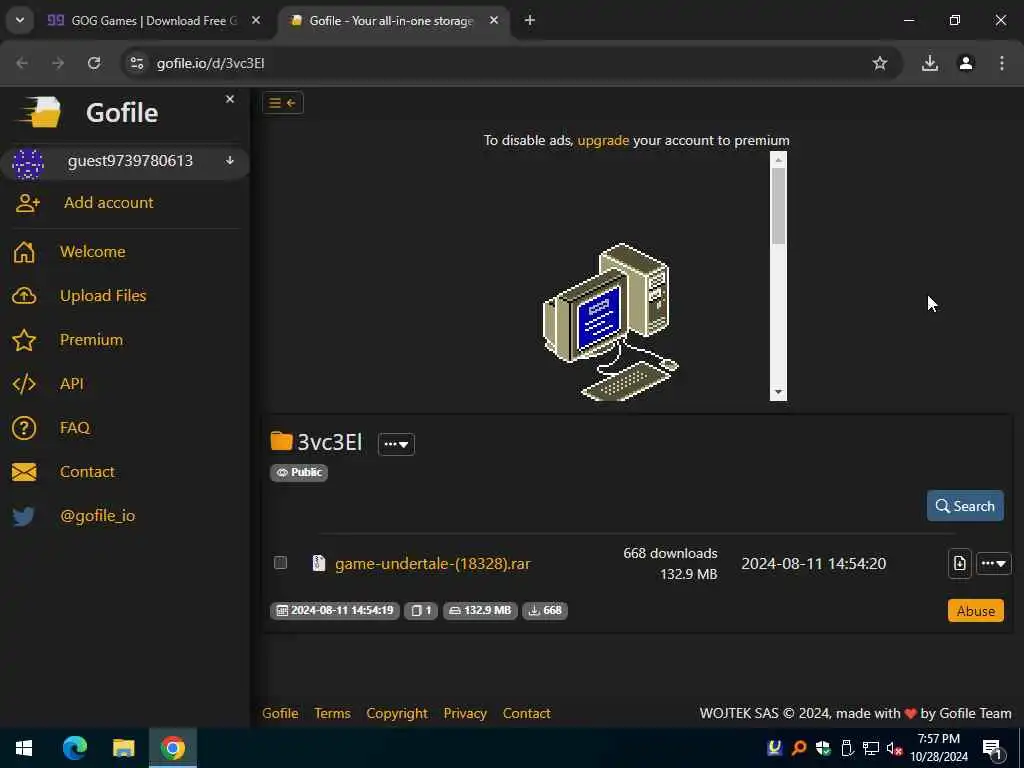Image resolution: width=1024 pixels, height=768 pixels.
Task: Close the GOG Games tab
Action: click(256, 21)
